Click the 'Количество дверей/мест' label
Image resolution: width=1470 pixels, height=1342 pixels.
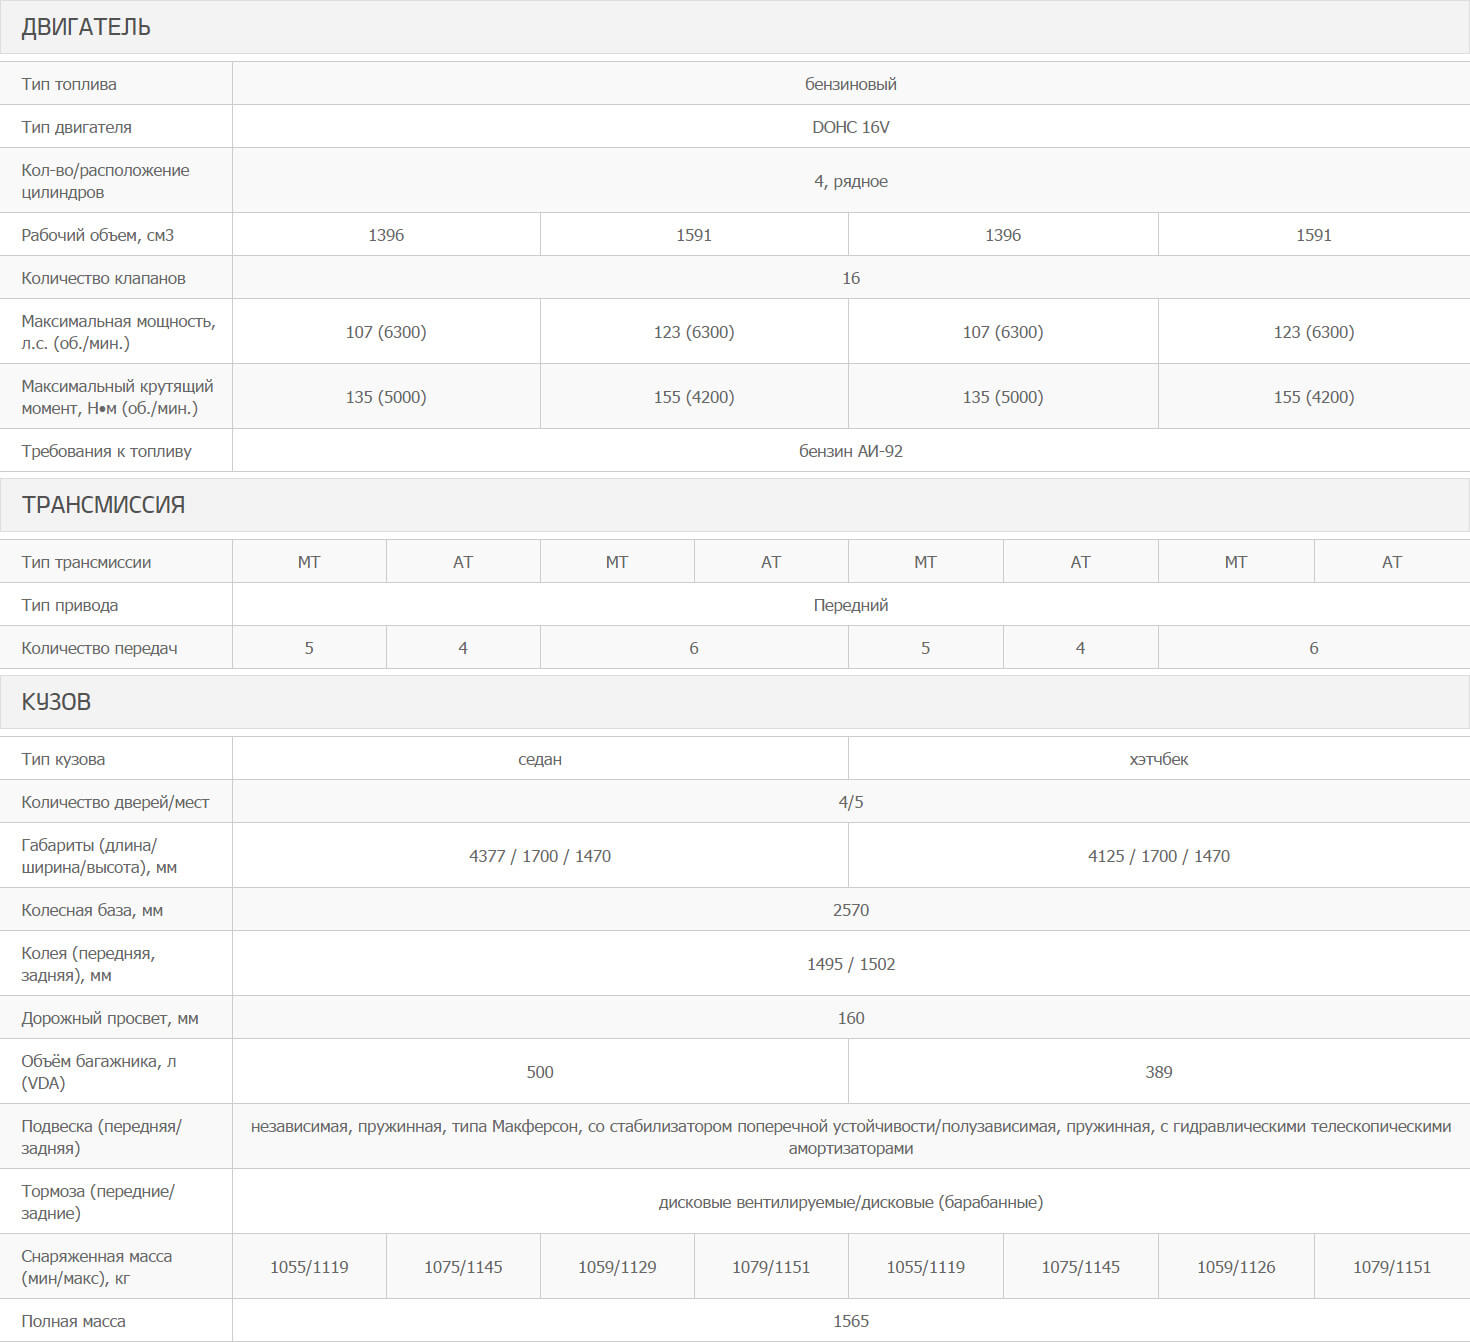[115, 802]
